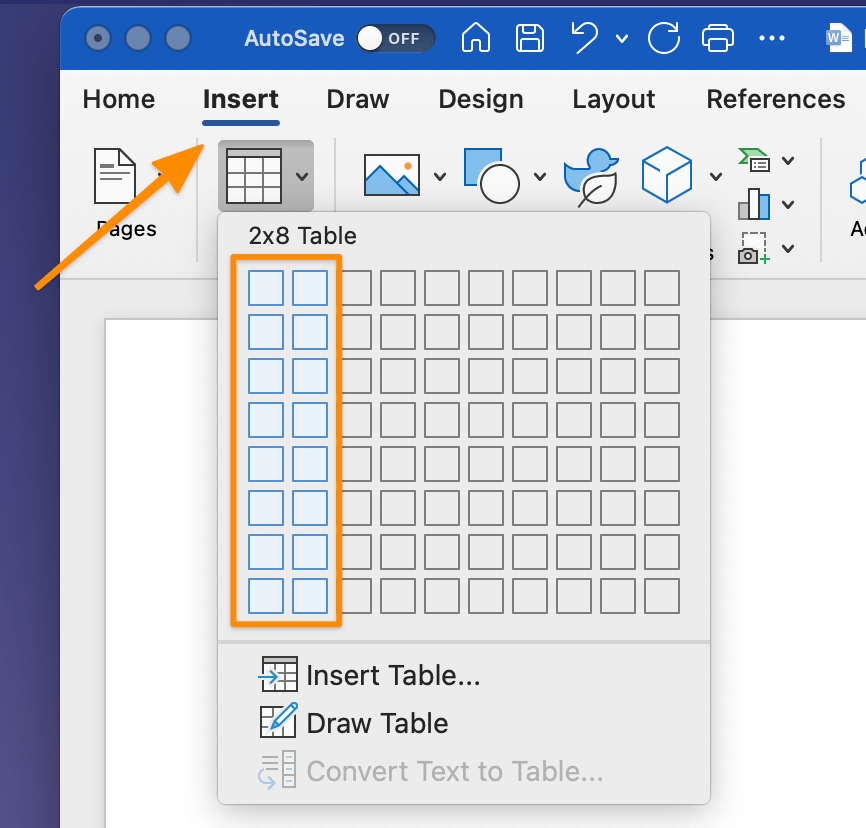The height and width of the screenshot is (828, 866).
Task: Click the Table grid icon in ribbon
Action: coord(254,176)
